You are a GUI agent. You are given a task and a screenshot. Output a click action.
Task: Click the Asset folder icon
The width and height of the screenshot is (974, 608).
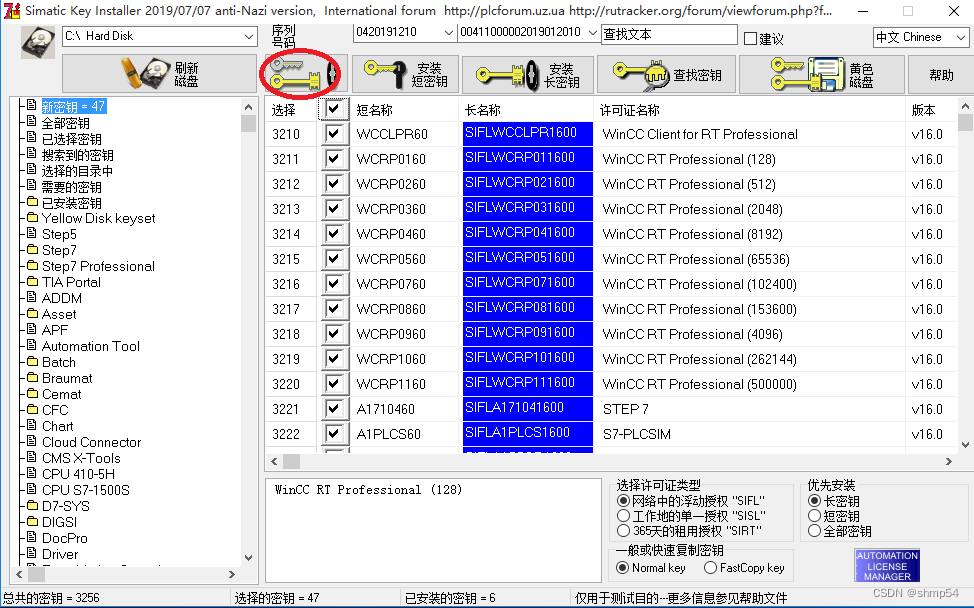32,314
